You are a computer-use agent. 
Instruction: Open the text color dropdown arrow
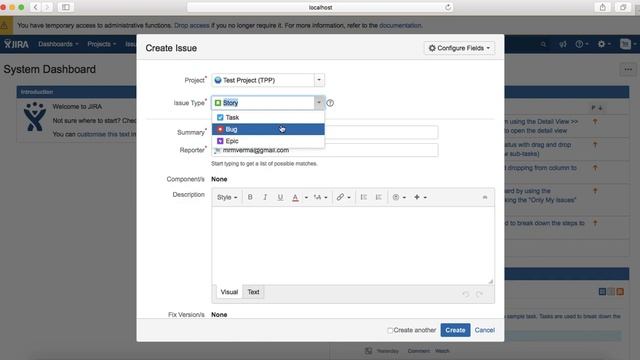point(306,198)
